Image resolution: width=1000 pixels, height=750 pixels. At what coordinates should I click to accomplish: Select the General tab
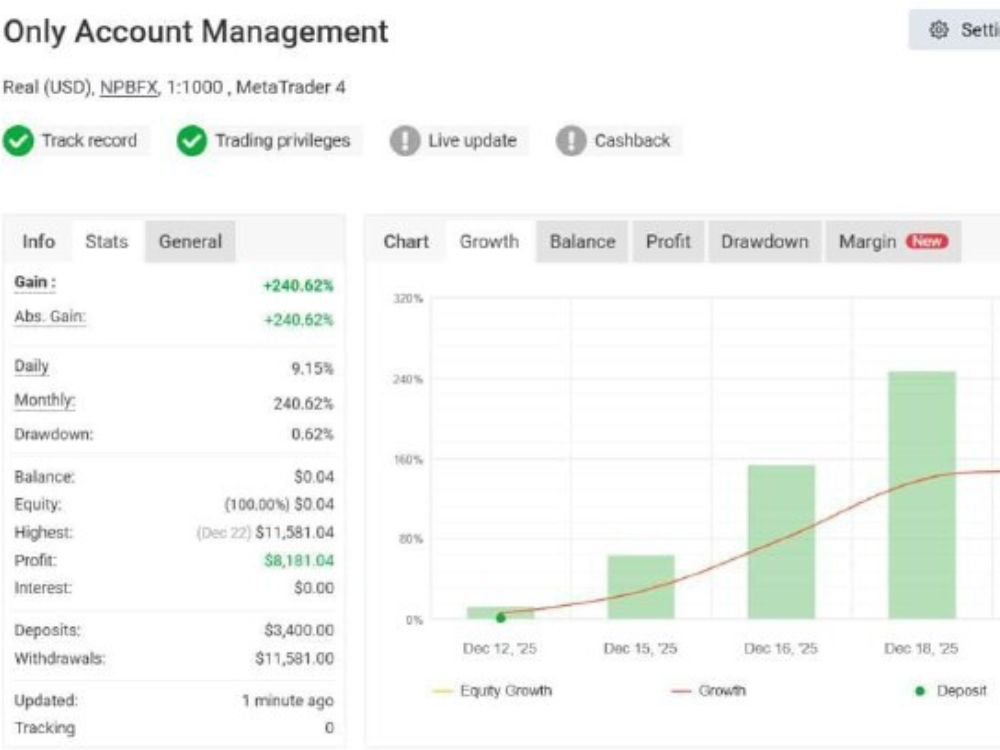coord(190,242)
